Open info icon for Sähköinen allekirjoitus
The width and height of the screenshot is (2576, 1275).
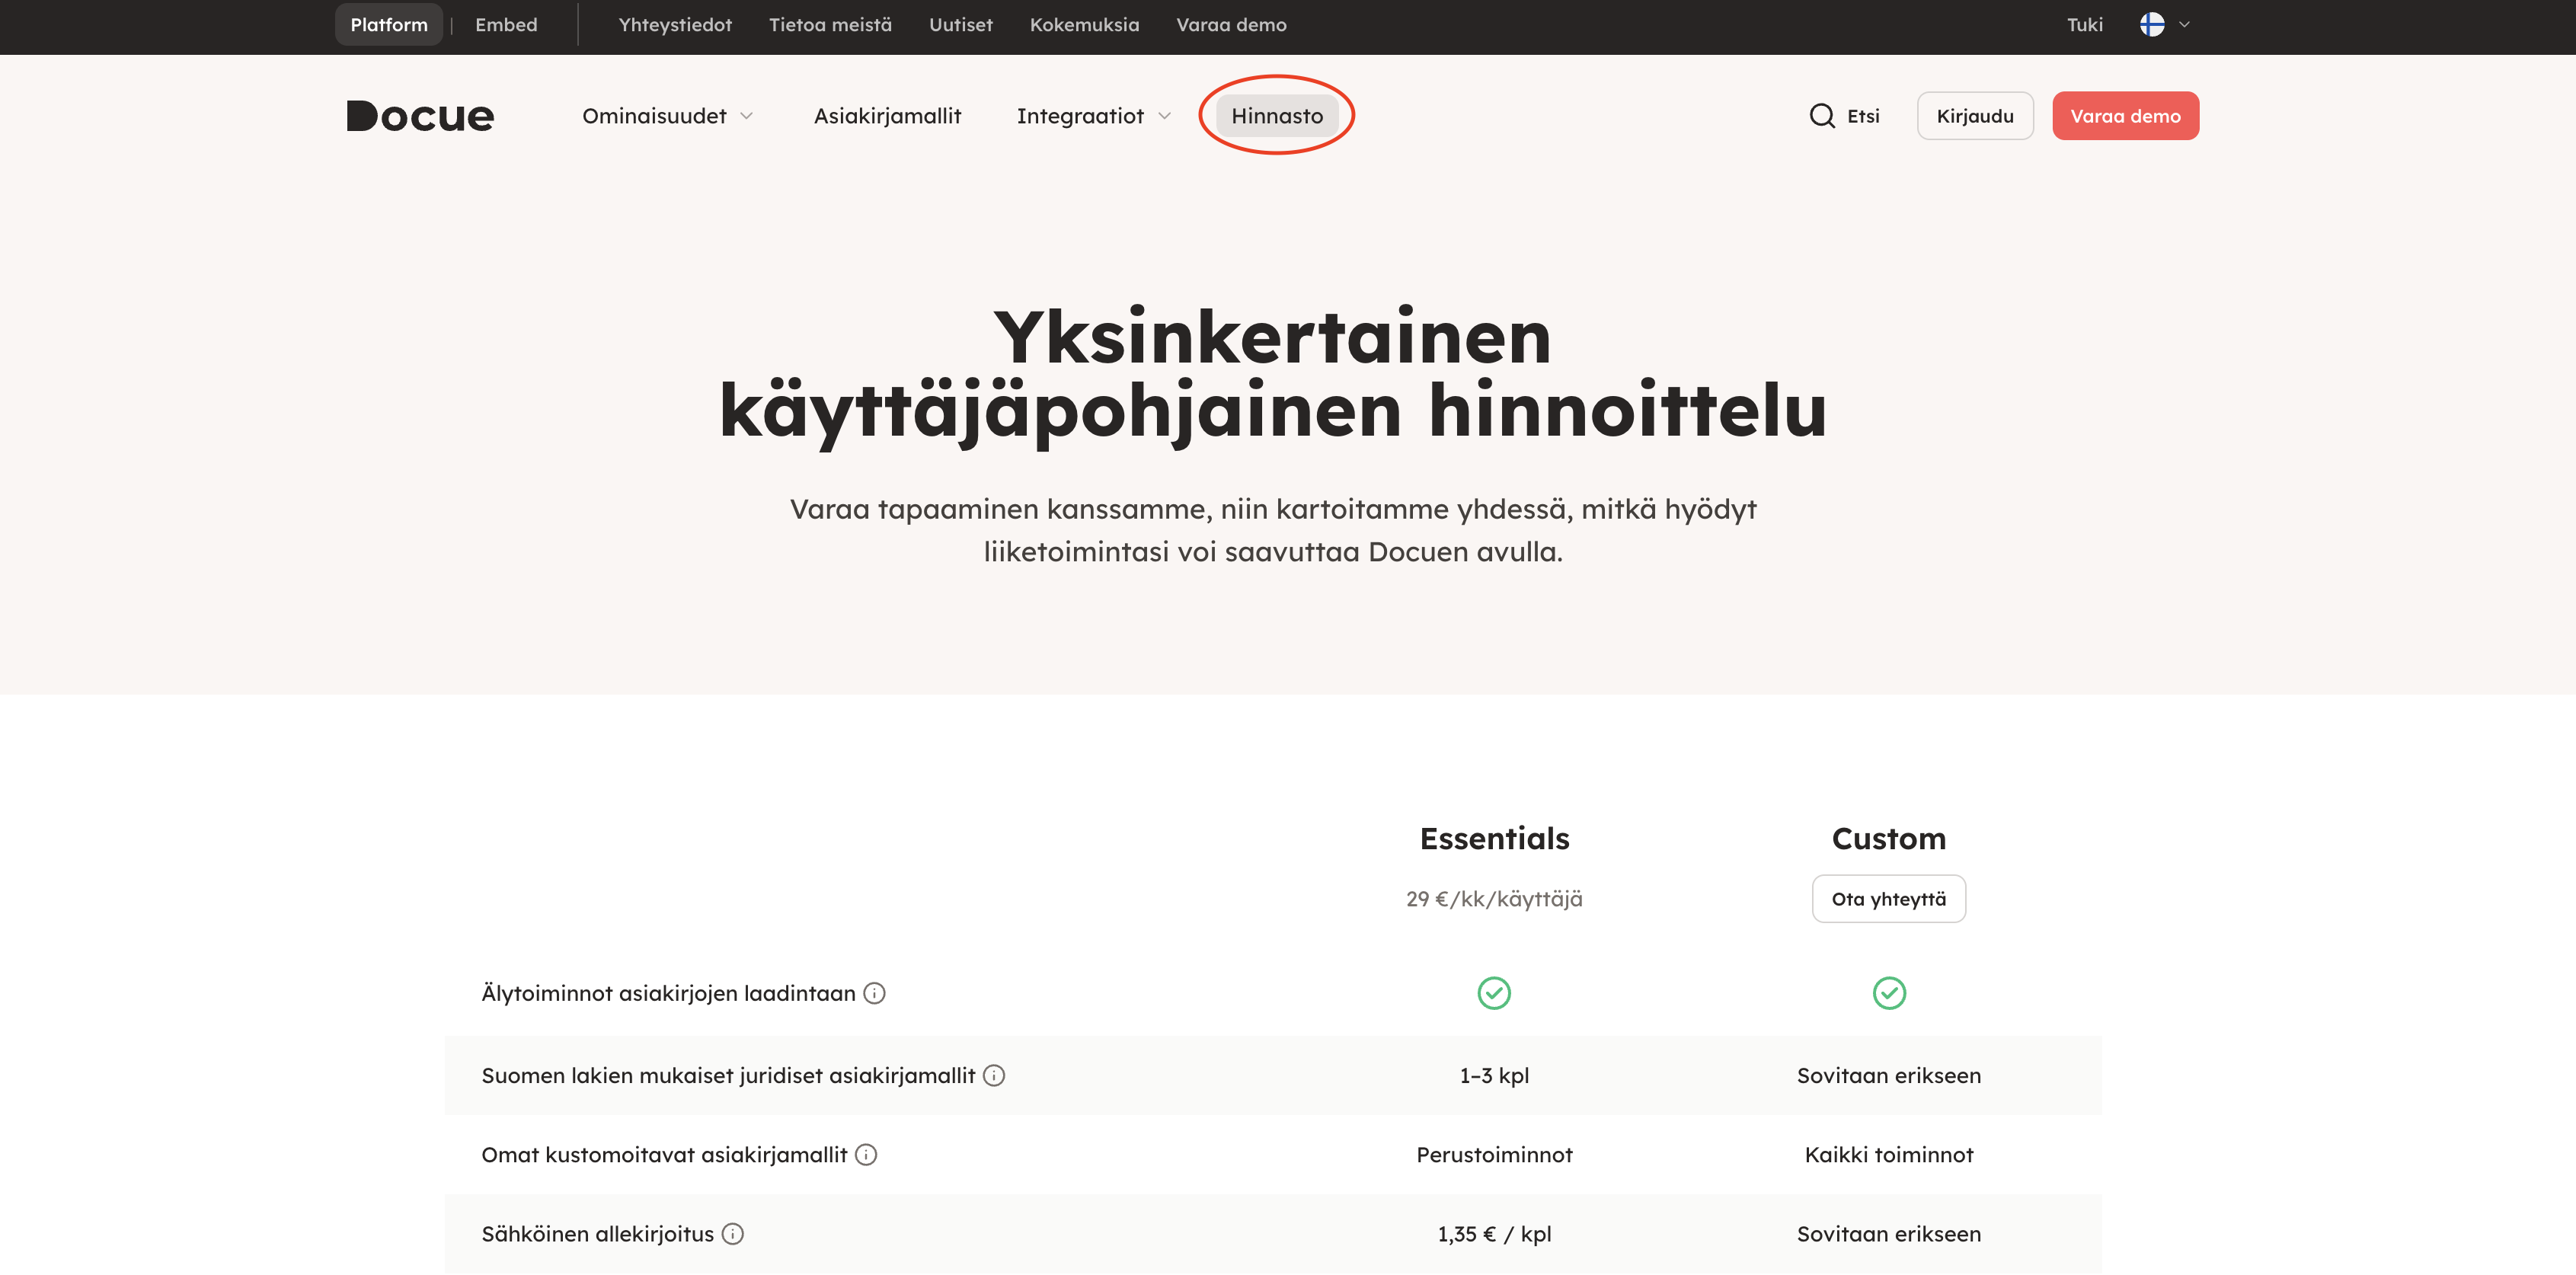point(733,1234)
